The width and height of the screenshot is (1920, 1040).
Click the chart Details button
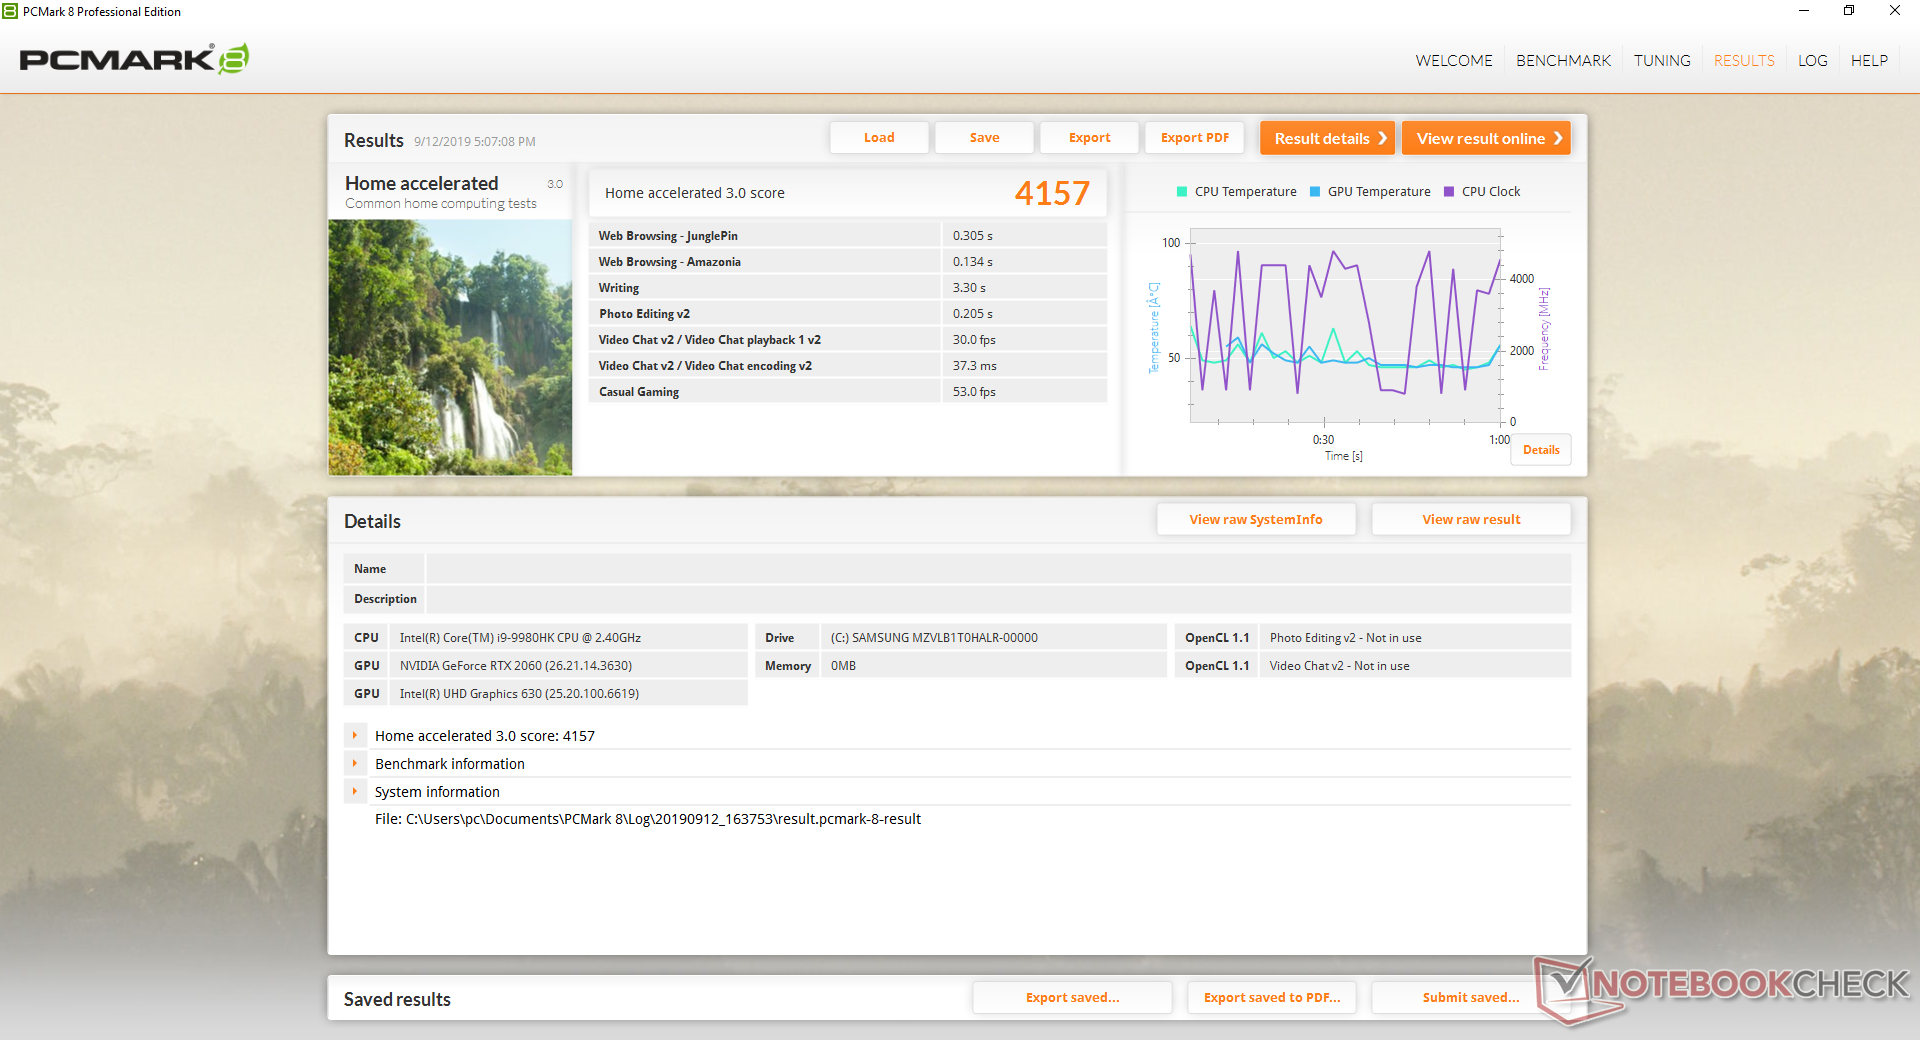[x=1541, y=450]
